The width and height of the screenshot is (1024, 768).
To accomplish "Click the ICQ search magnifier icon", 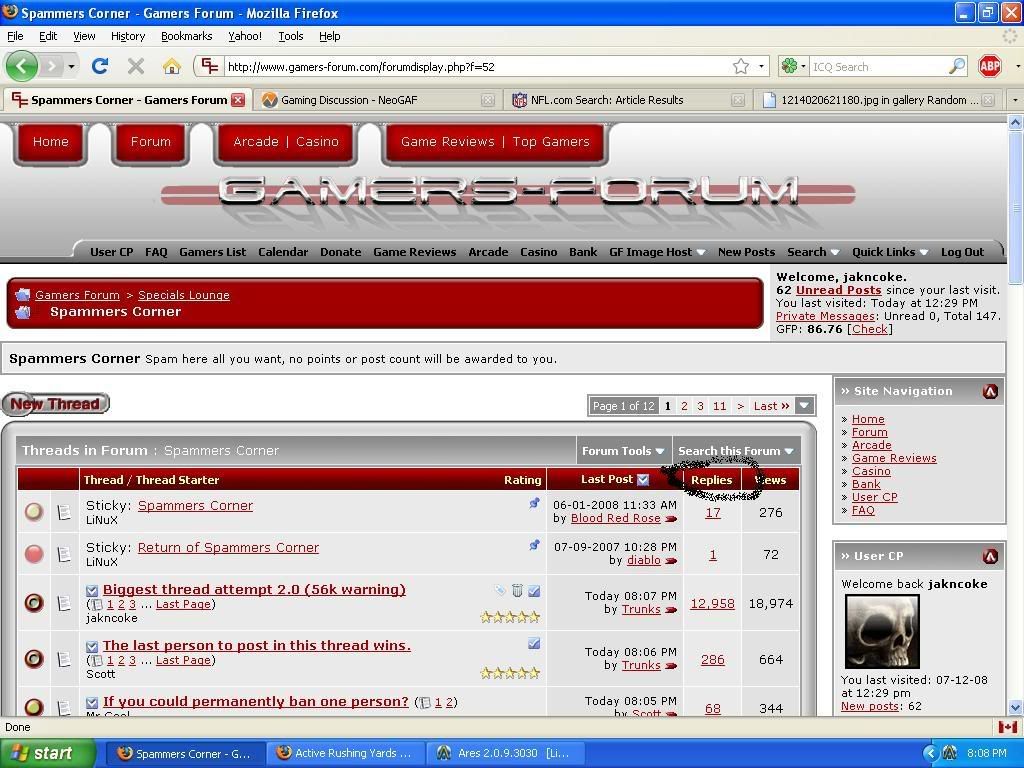I will pos(957,66).
